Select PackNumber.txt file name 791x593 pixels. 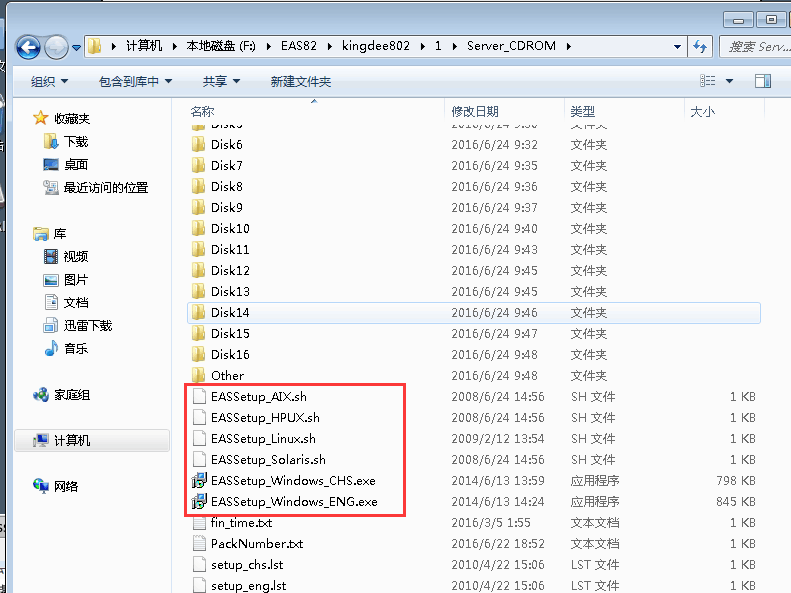[x=257, y=544]
